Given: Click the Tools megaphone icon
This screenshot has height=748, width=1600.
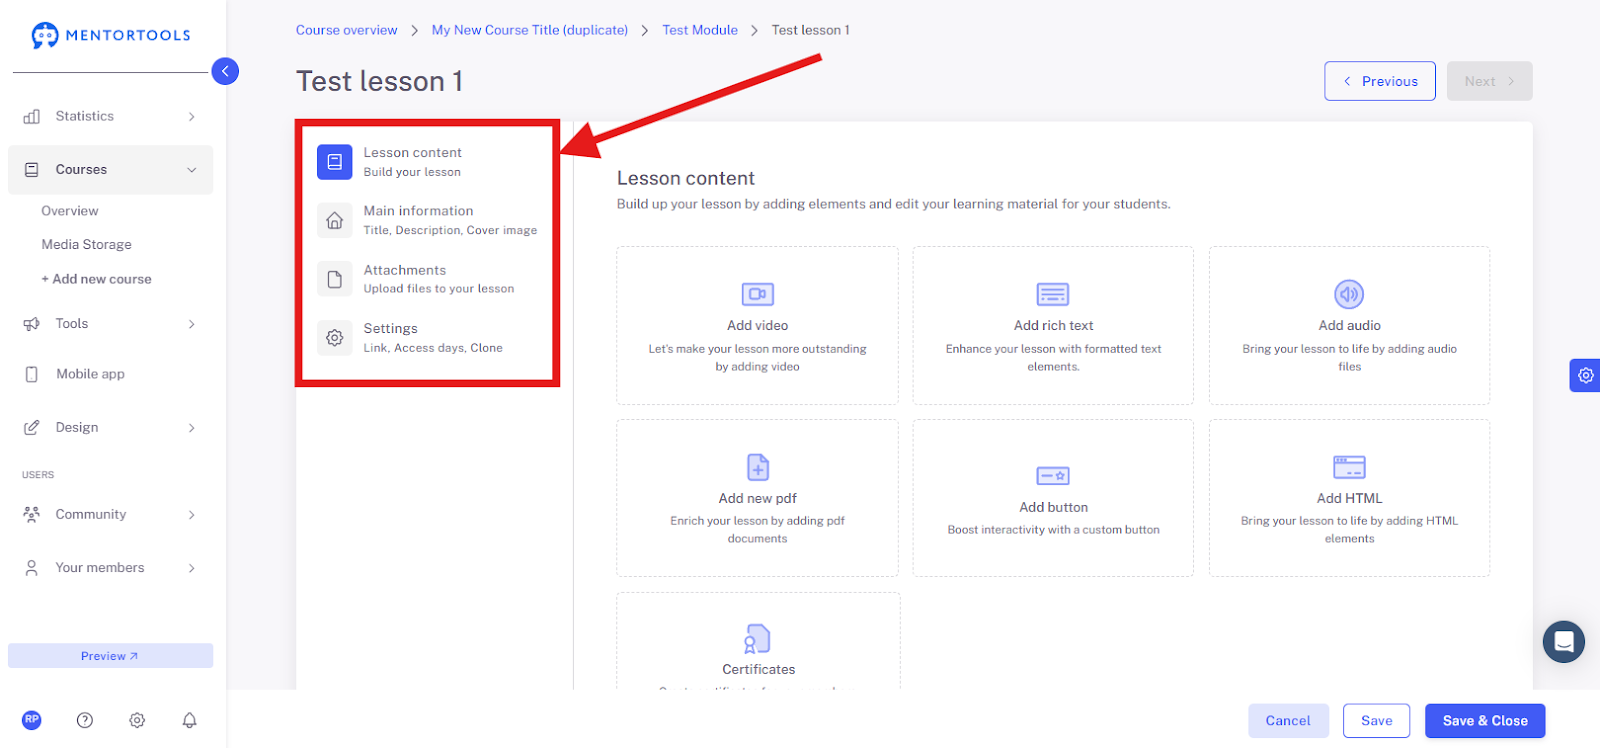Looking at the screenshot, I should click(x=32, y=324).
